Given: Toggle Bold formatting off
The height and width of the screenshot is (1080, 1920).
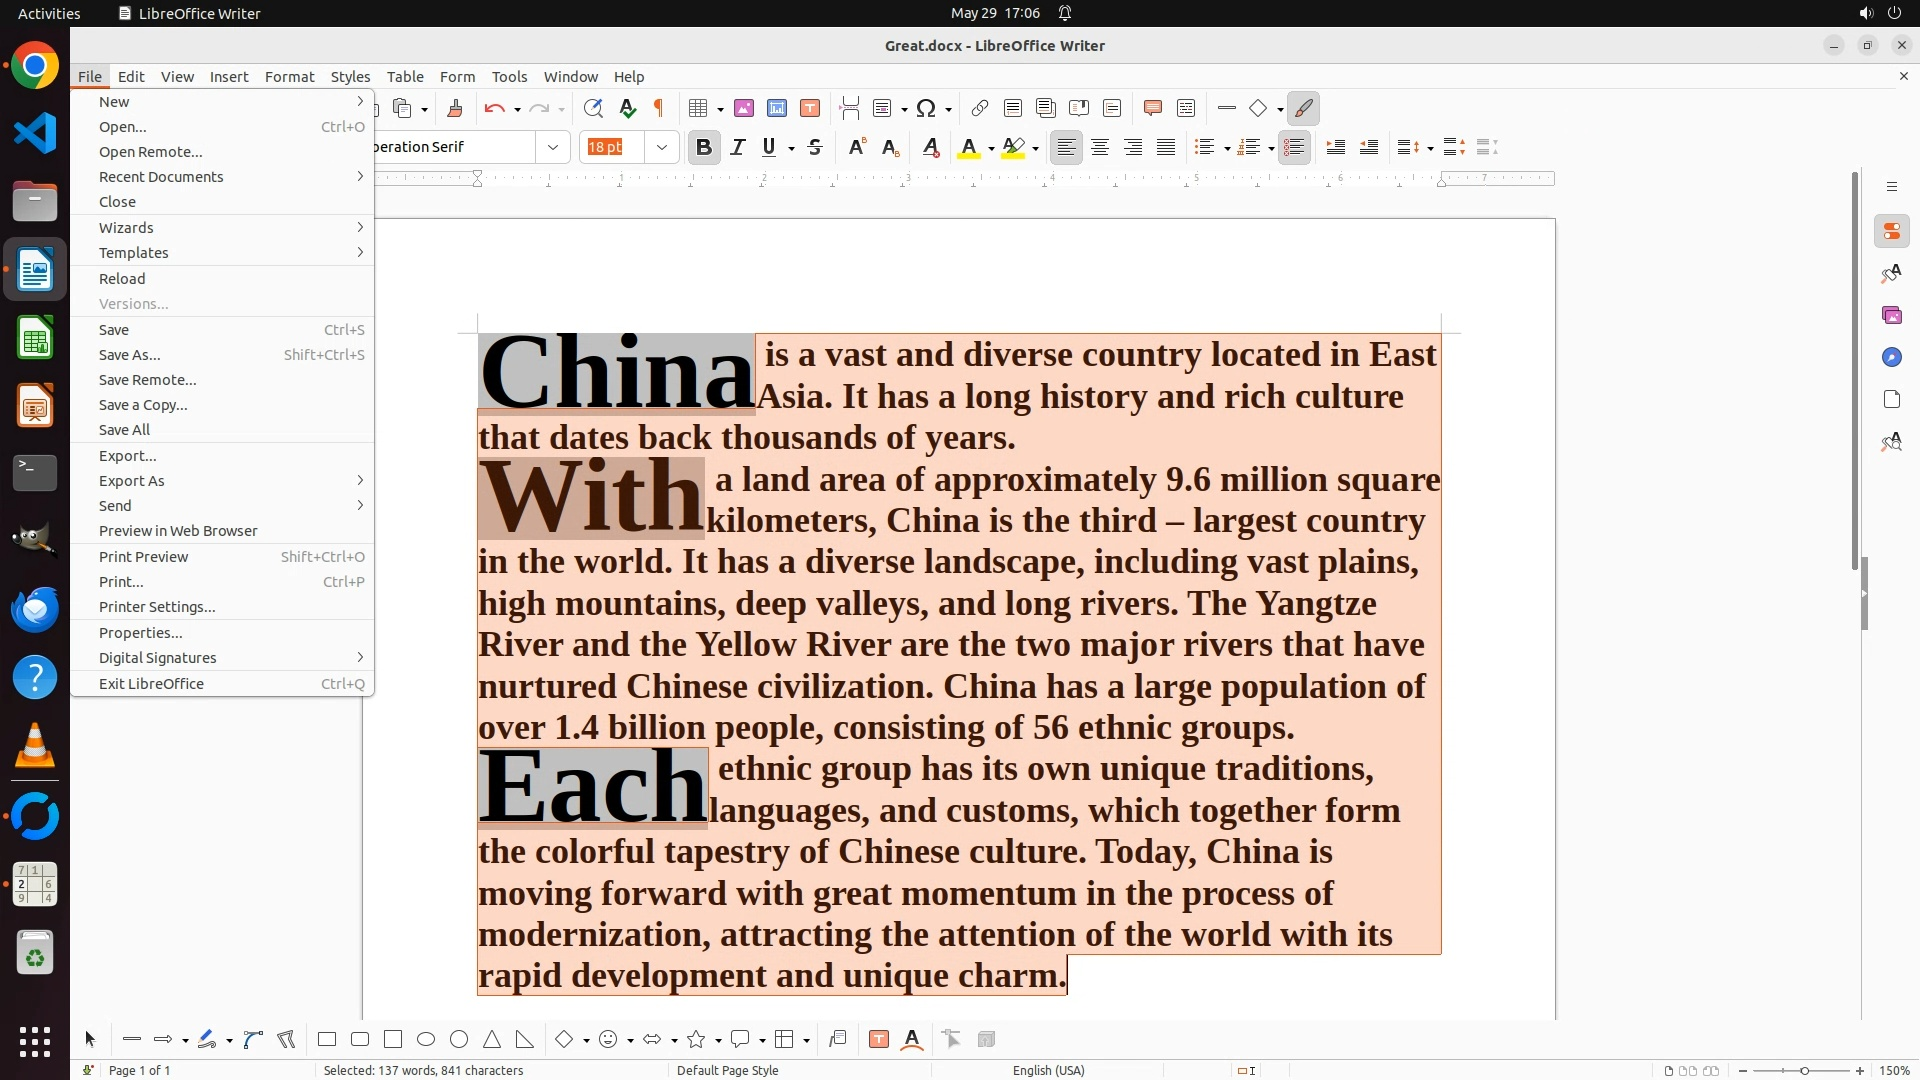Looking at the screenshot, I should (703, 147).
